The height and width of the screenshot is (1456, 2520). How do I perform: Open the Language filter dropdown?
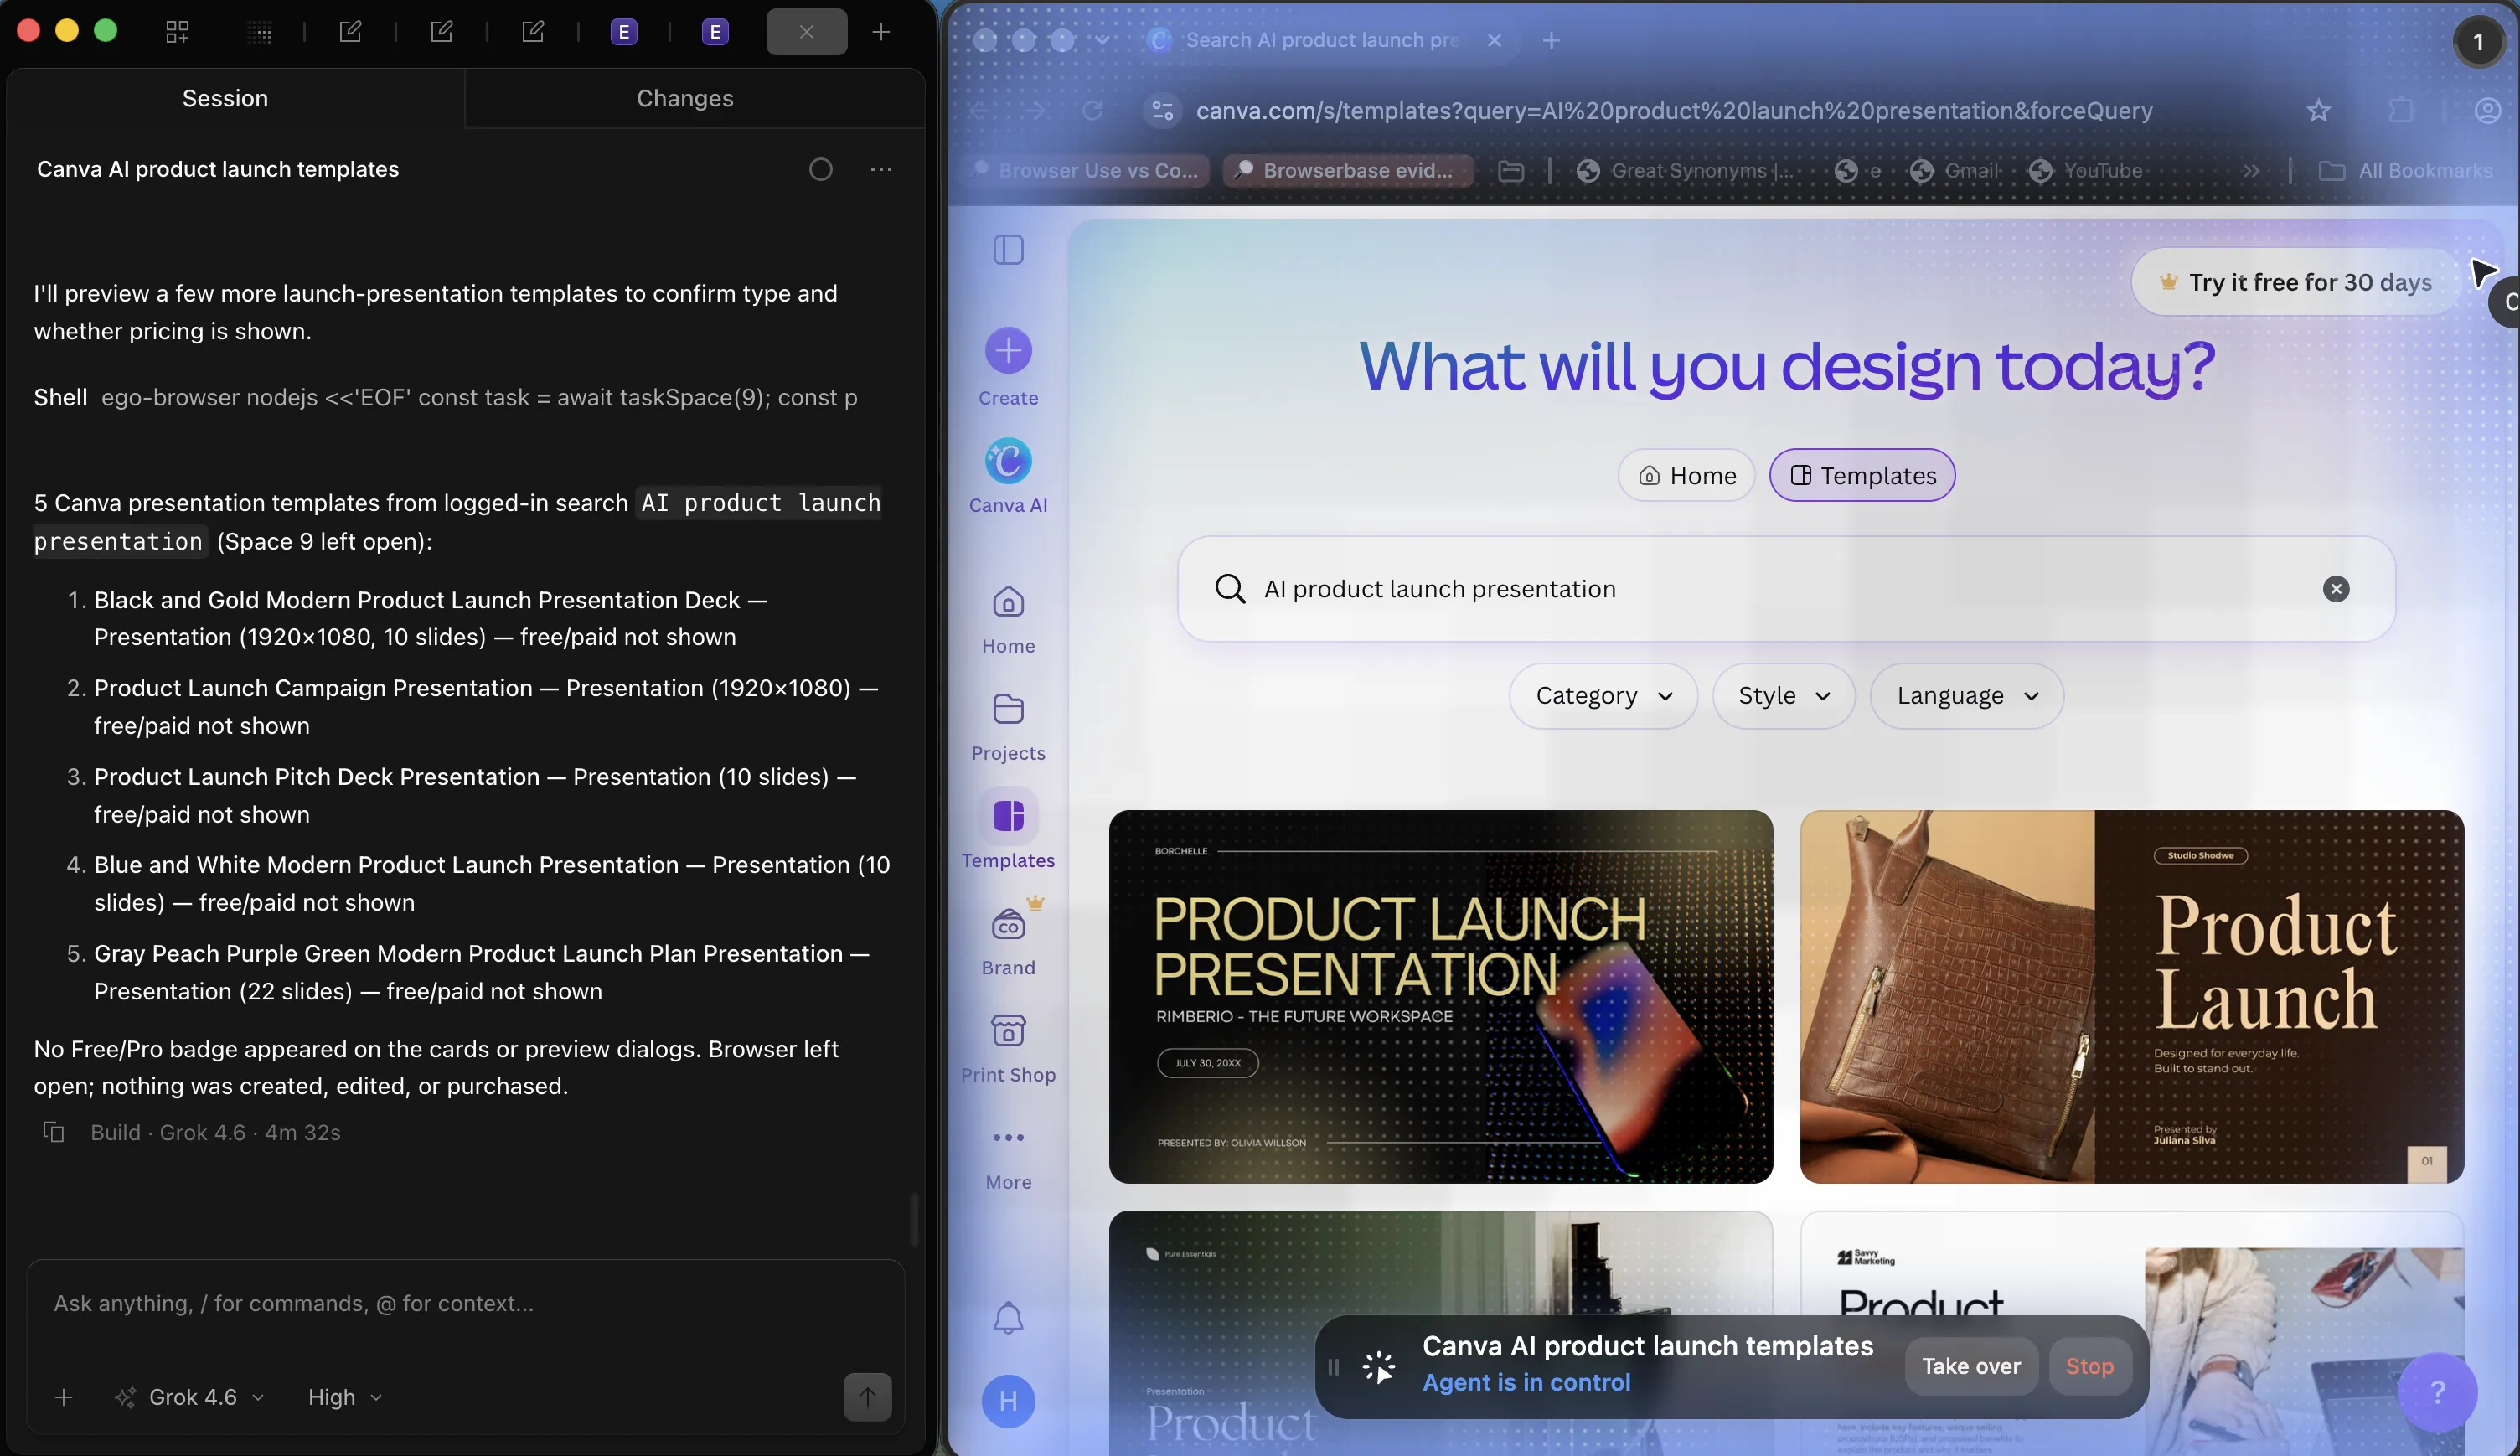1966,695
